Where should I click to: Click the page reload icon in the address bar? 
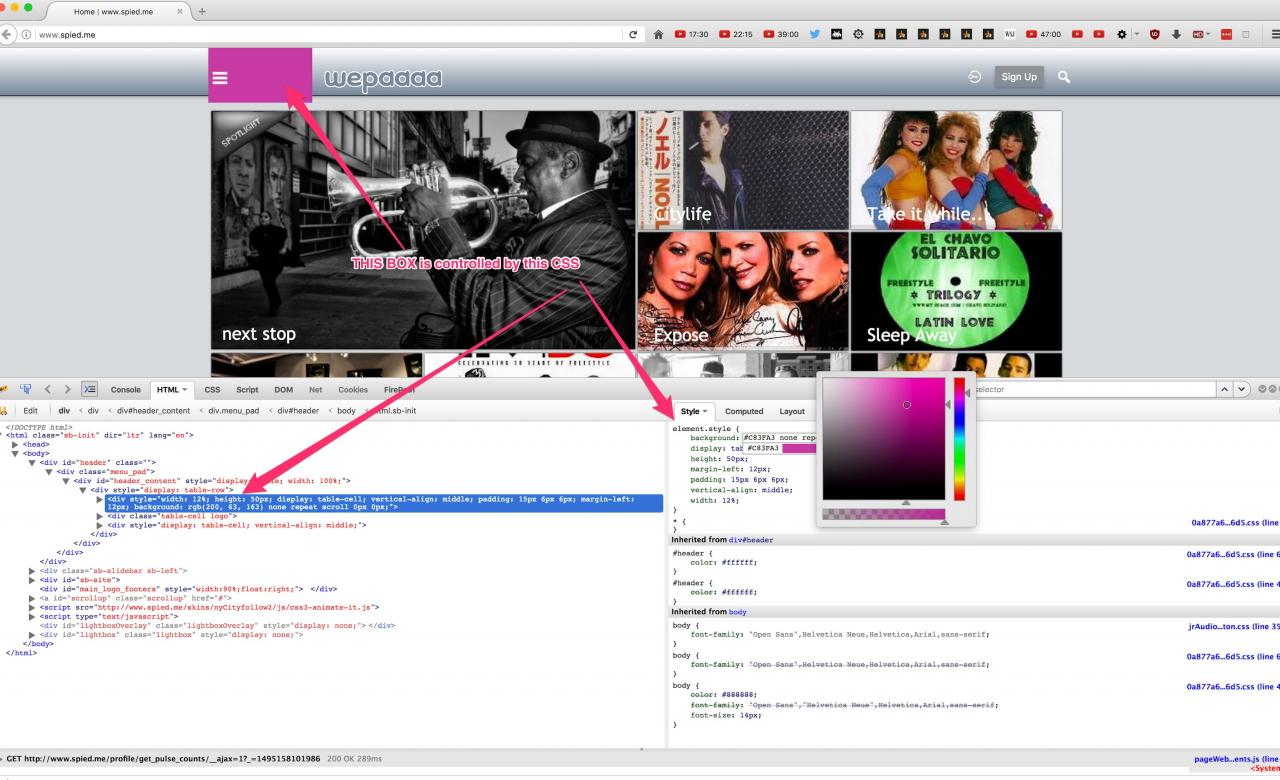(633, 35)
